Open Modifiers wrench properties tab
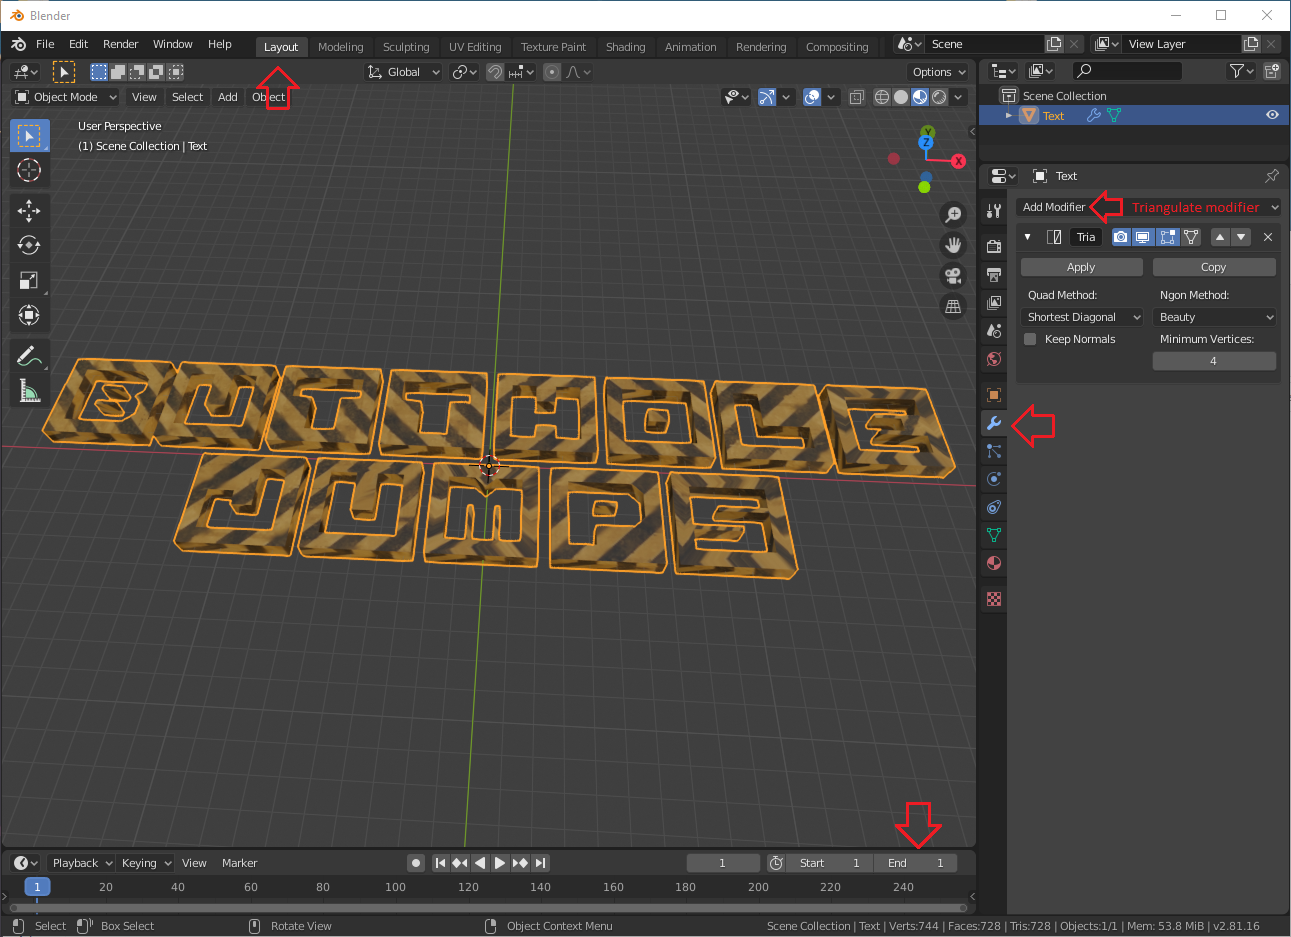Image resolution: width=1291 pixels, height=937 pixels. (x=994, y=423)
